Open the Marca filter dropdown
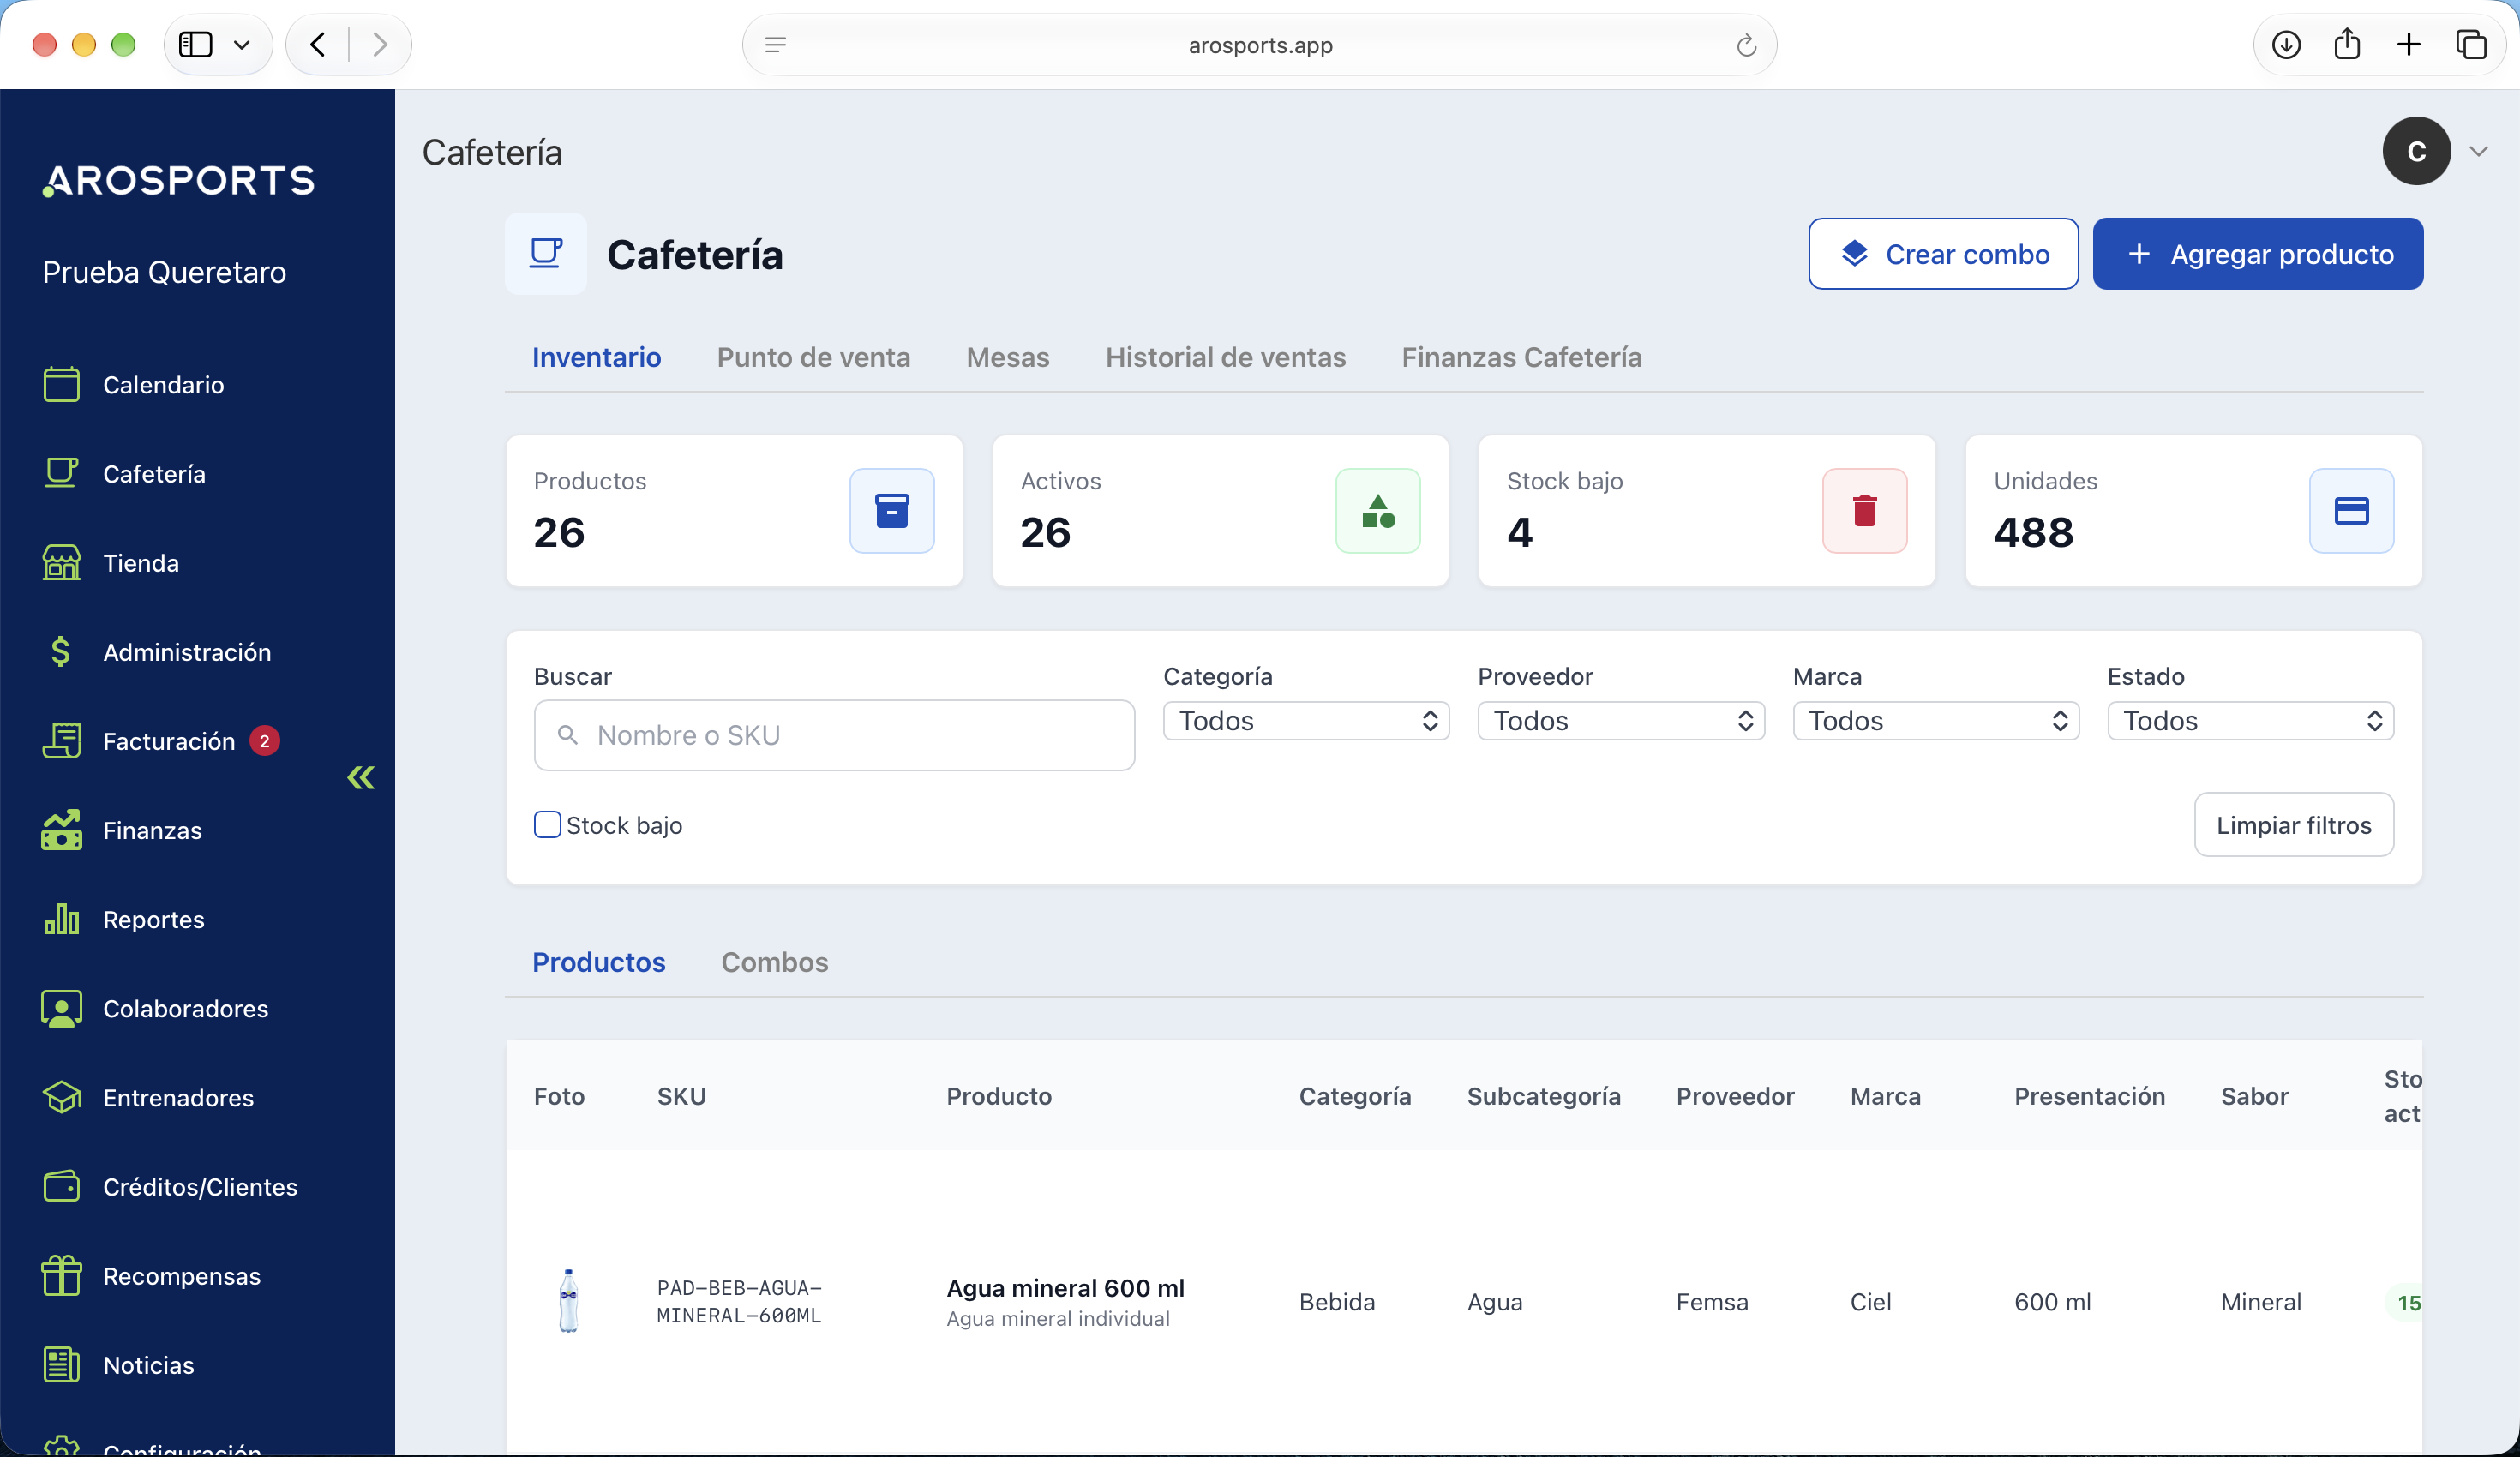The width and height of the screenshot is (2520, 1457). (1936, 721)
